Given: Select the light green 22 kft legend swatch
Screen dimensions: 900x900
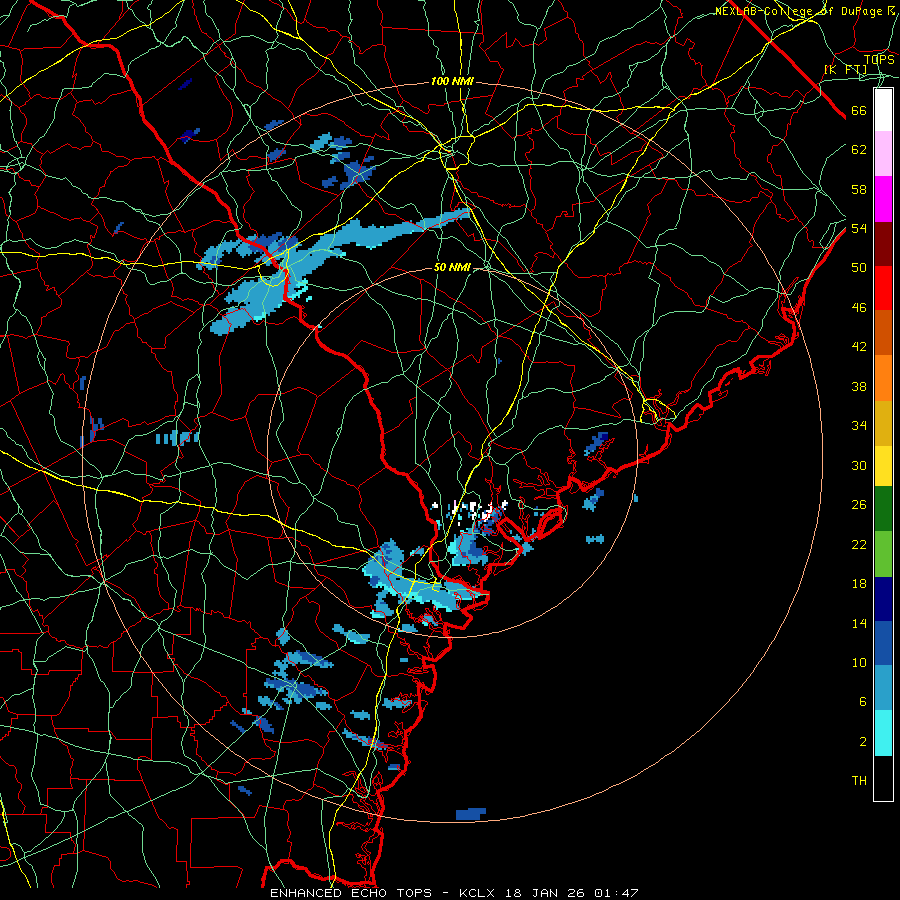Looking at the screenshot, I should (883, 553).
